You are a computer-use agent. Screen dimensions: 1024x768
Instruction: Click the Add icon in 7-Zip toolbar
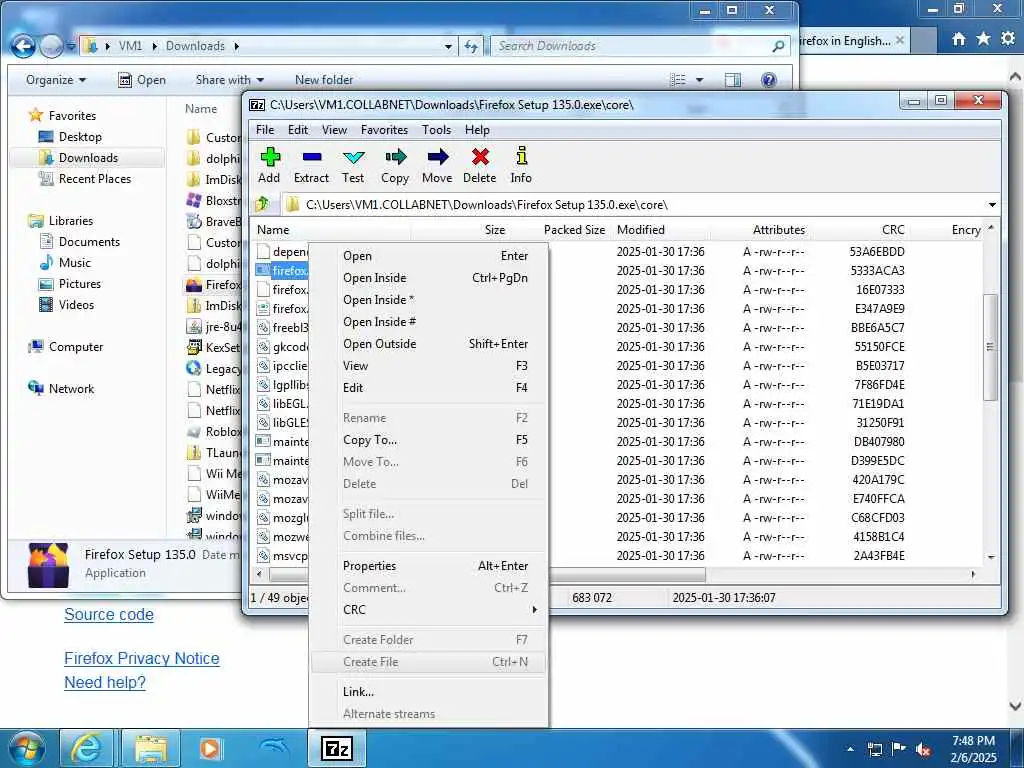coord(270,157)
